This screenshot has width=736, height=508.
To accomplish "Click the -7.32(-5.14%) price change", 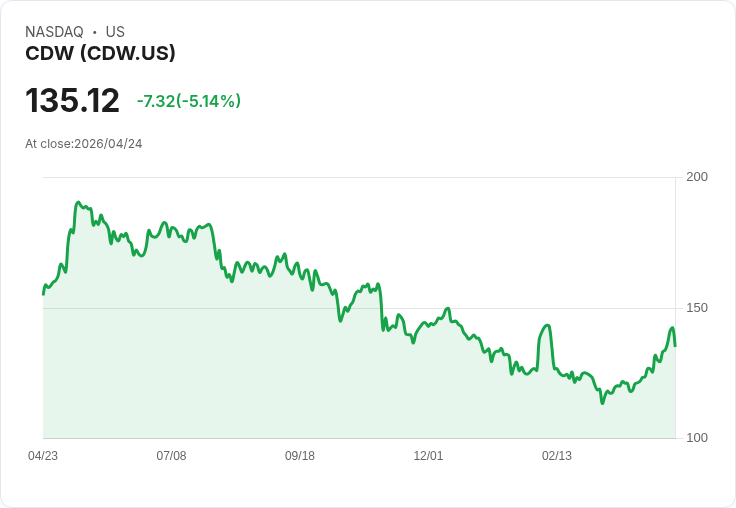I will 189,101.
